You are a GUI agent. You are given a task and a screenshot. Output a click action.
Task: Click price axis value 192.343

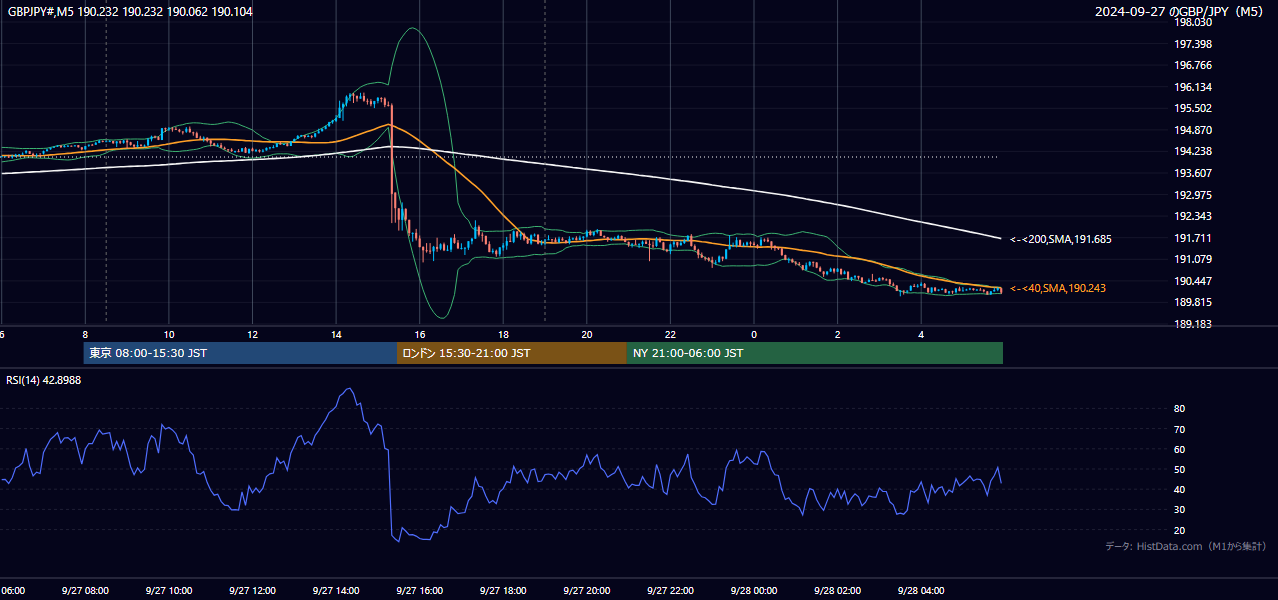click(1192, 216)
